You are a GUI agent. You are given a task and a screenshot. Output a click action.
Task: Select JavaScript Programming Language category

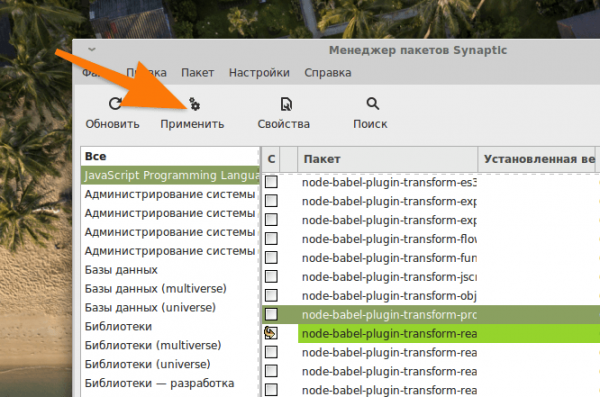tap(170, 175)
